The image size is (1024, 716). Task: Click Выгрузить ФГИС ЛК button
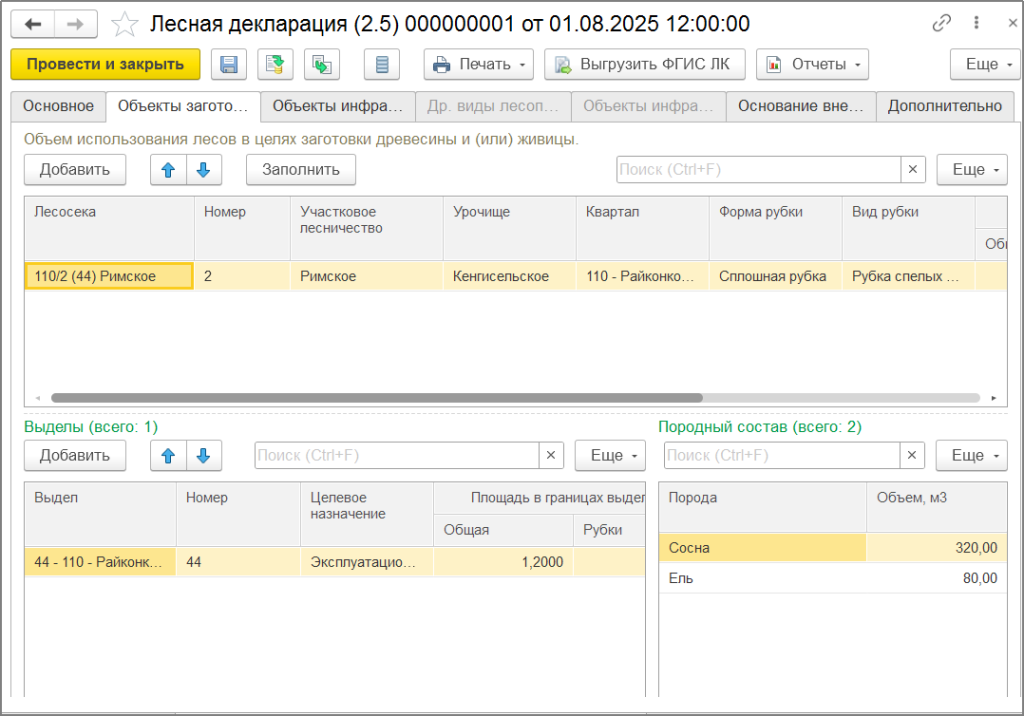(x=645, y=64)
